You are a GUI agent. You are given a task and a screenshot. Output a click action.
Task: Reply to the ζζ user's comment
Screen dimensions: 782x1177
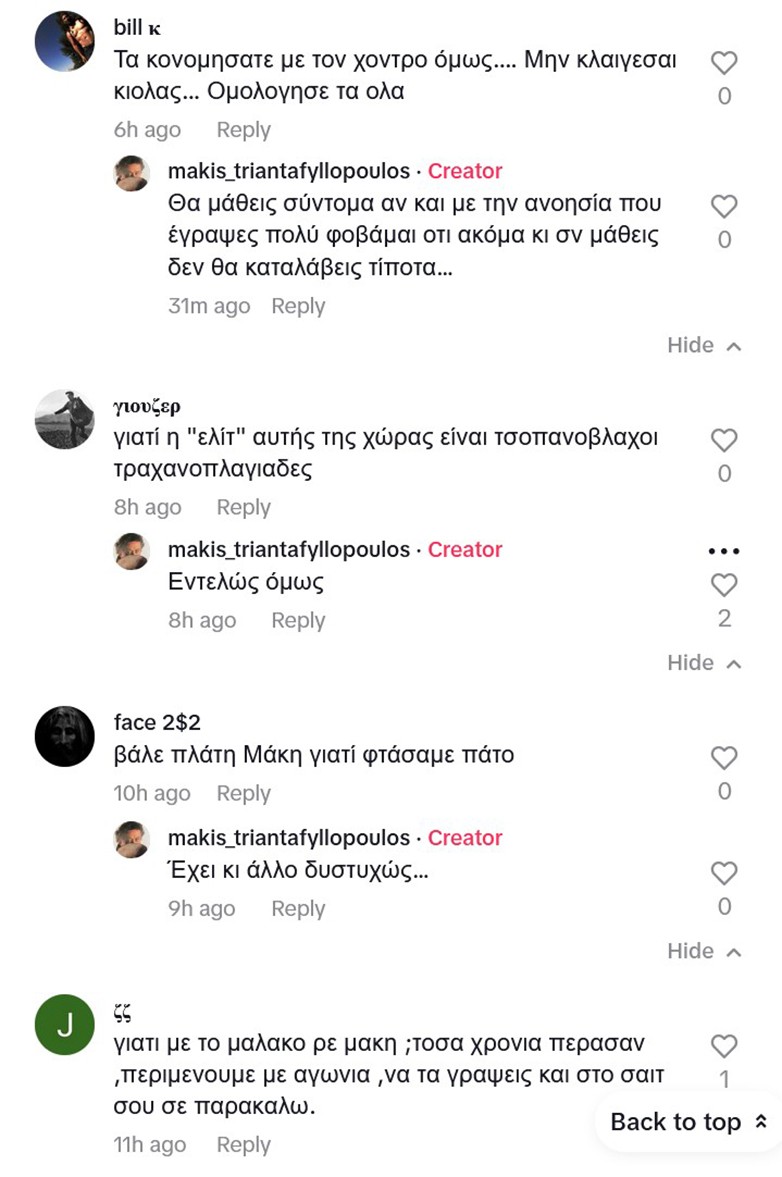point(243,1145)
